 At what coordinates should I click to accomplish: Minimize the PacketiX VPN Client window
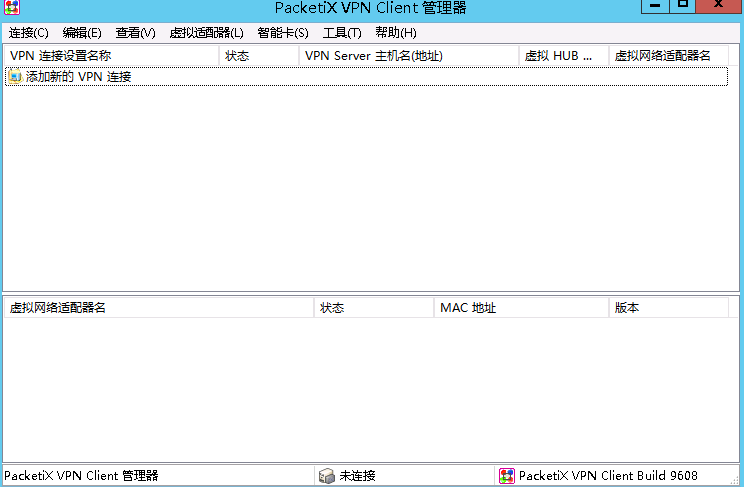tap(655, 6)
